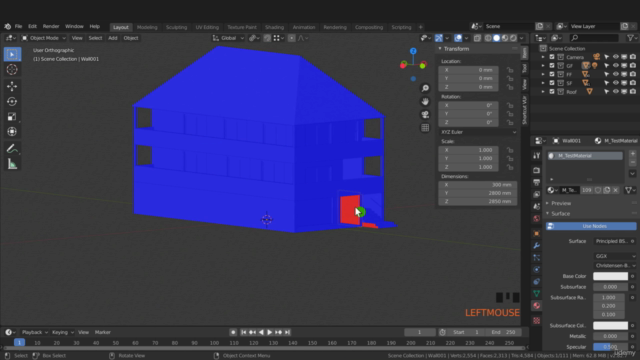Click the Marker menu in timeline
Image resolution: width=640 pixels, height=360 pixels.
pos(102,332)
